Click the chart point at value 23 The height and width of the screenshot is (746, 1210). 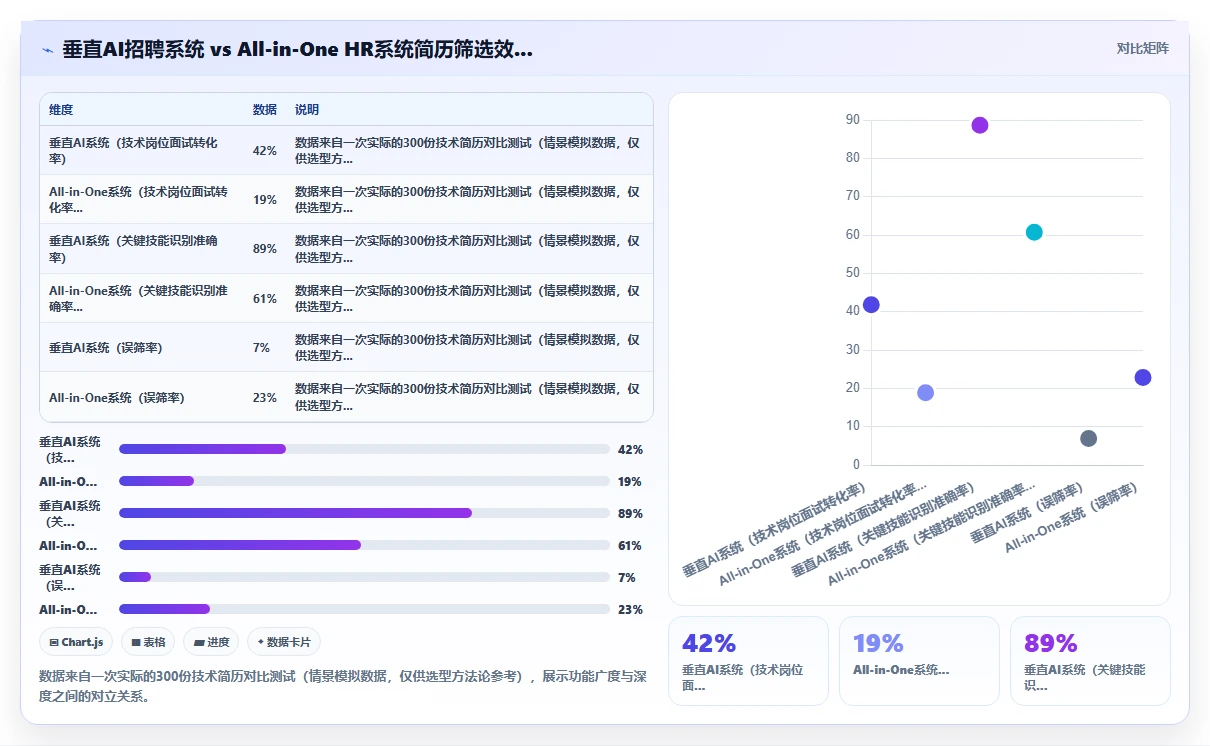point(1143,377)
